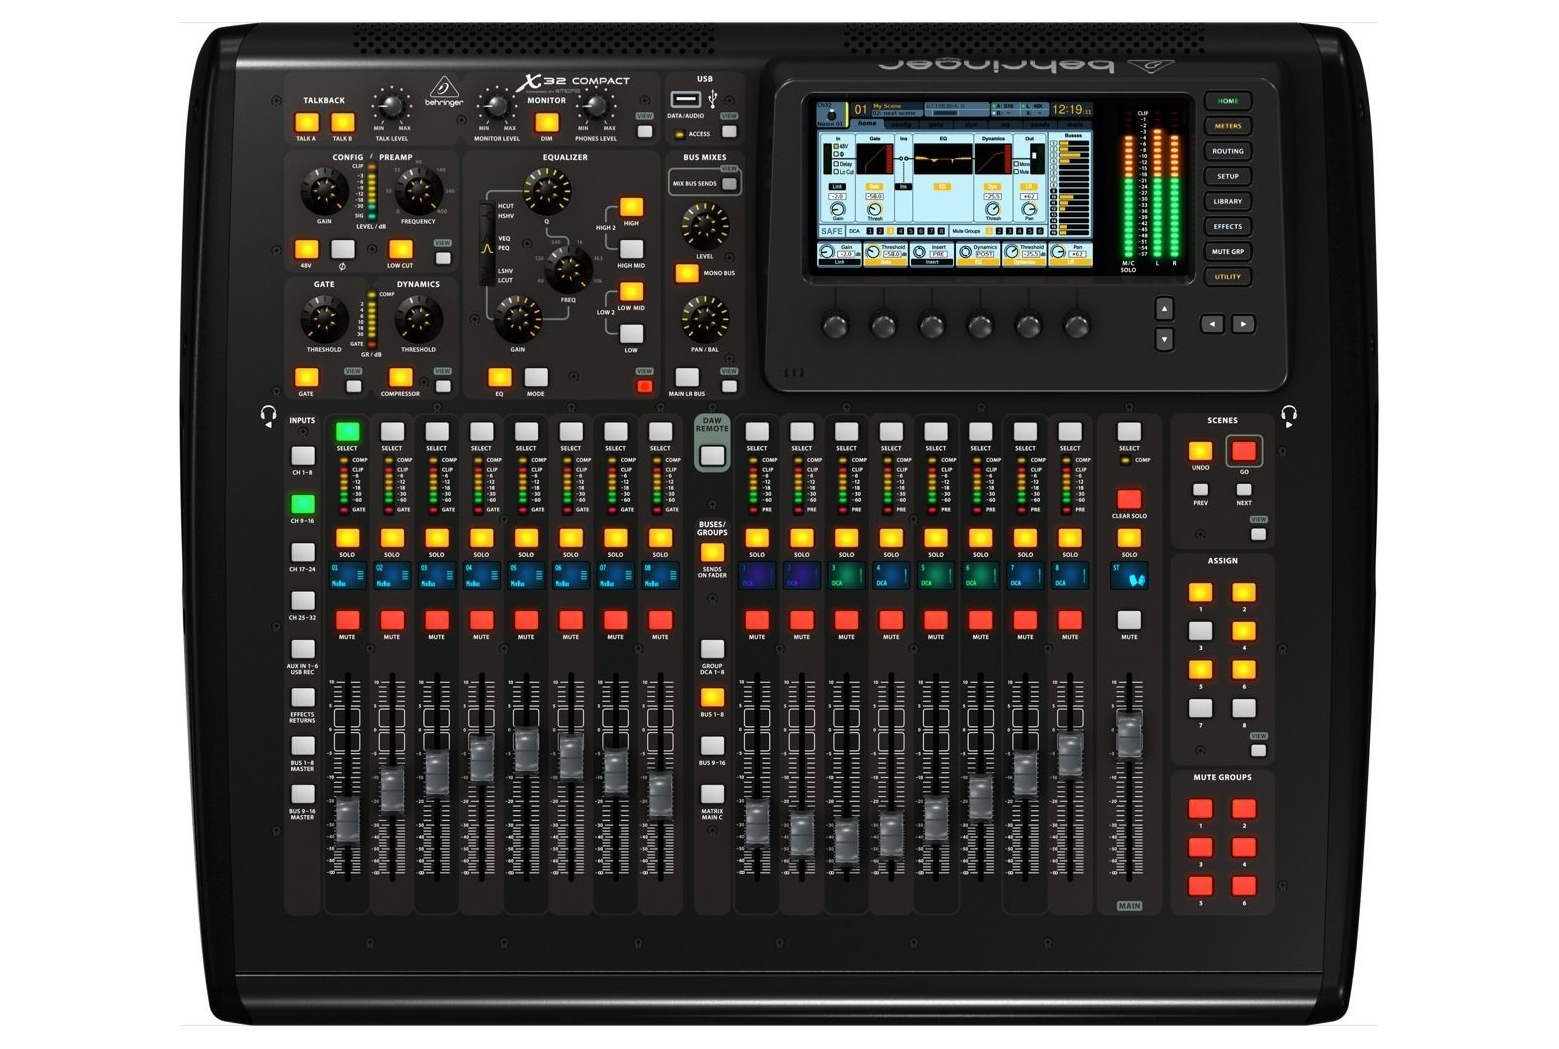Solo channel 02

[x=392, y=538]
